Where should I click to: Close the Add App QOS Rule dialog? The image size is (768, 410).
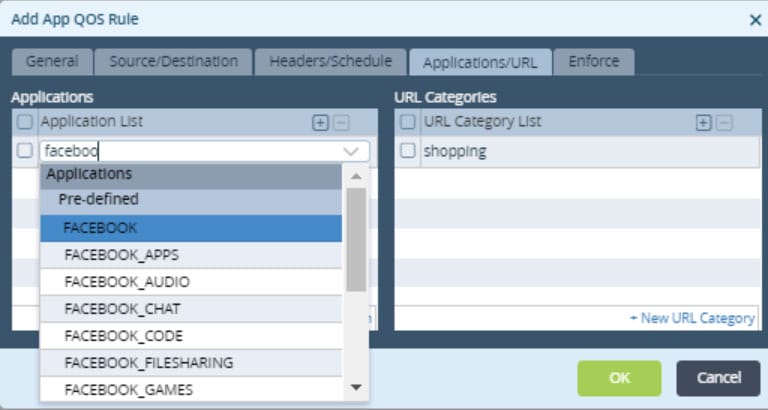[x=755, y=20]
